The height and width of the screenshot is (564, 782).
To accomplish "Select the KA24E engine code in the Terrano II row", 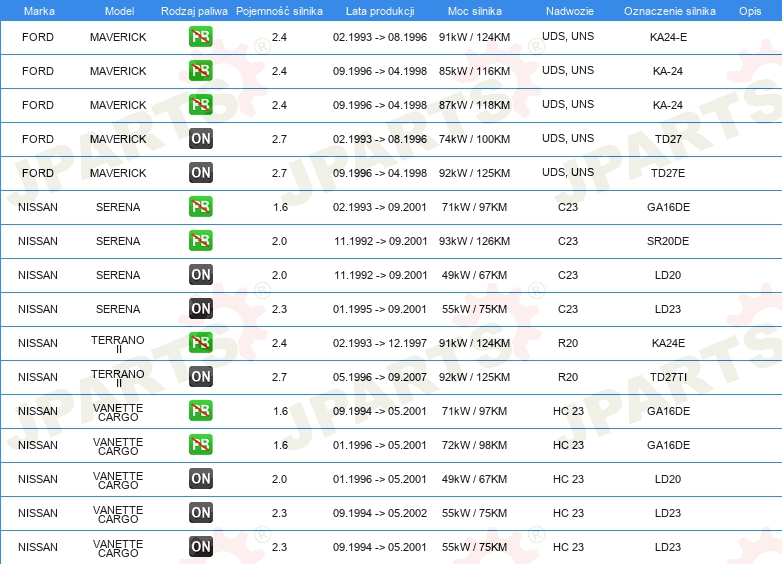I will (668, 343).
